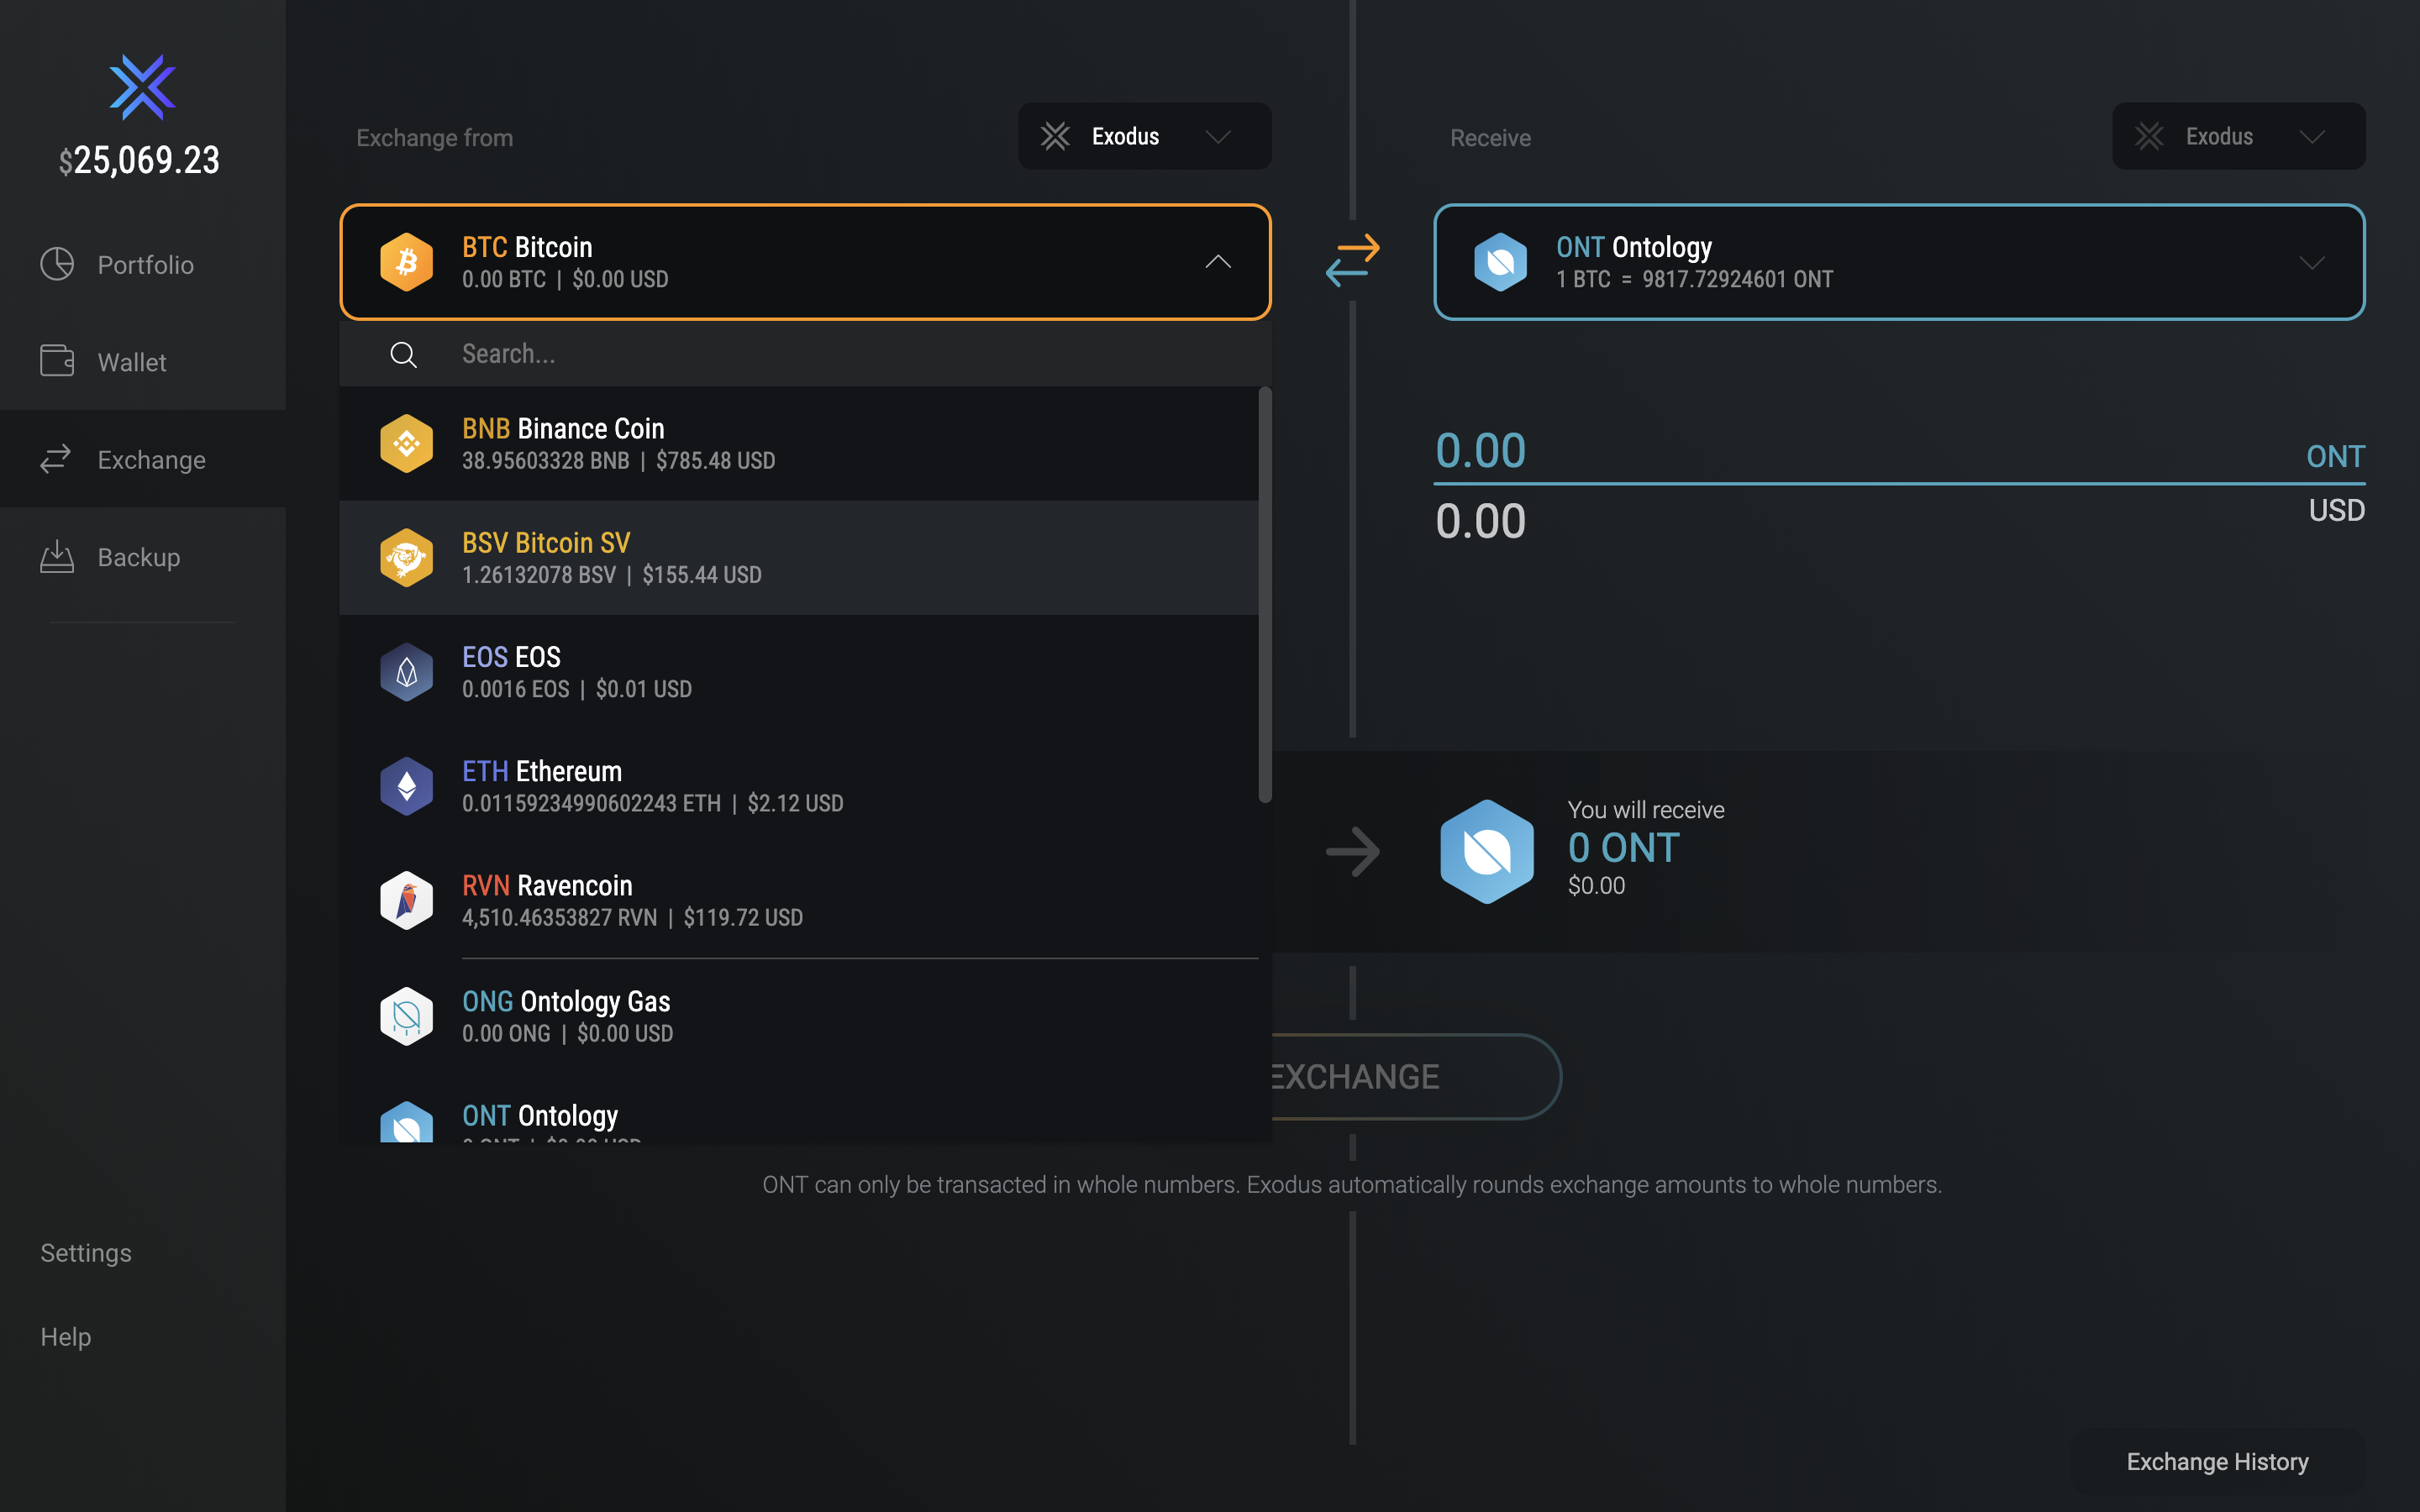The width and height of the screenshot is (2420, 1512).
Task: Click the Binance Coin hexagon icon
Action: pyautogui.click(x=406, y=443)
